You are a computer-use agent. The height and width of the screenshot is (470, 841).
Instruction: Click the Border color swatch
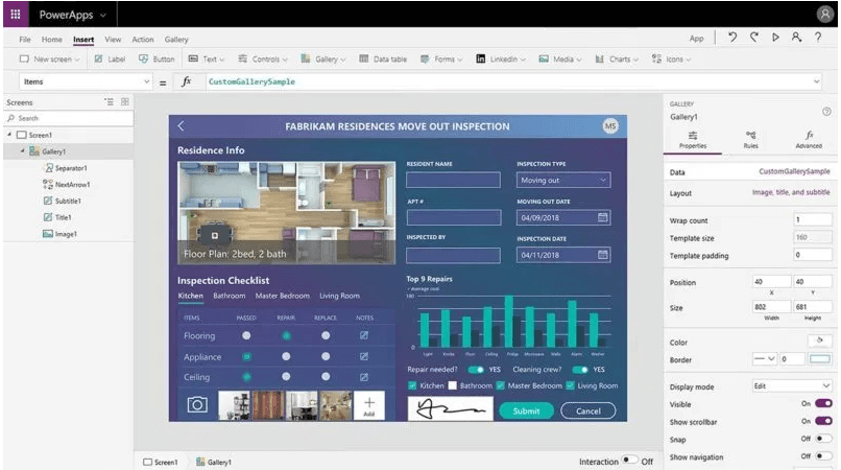tap(820, 359)
